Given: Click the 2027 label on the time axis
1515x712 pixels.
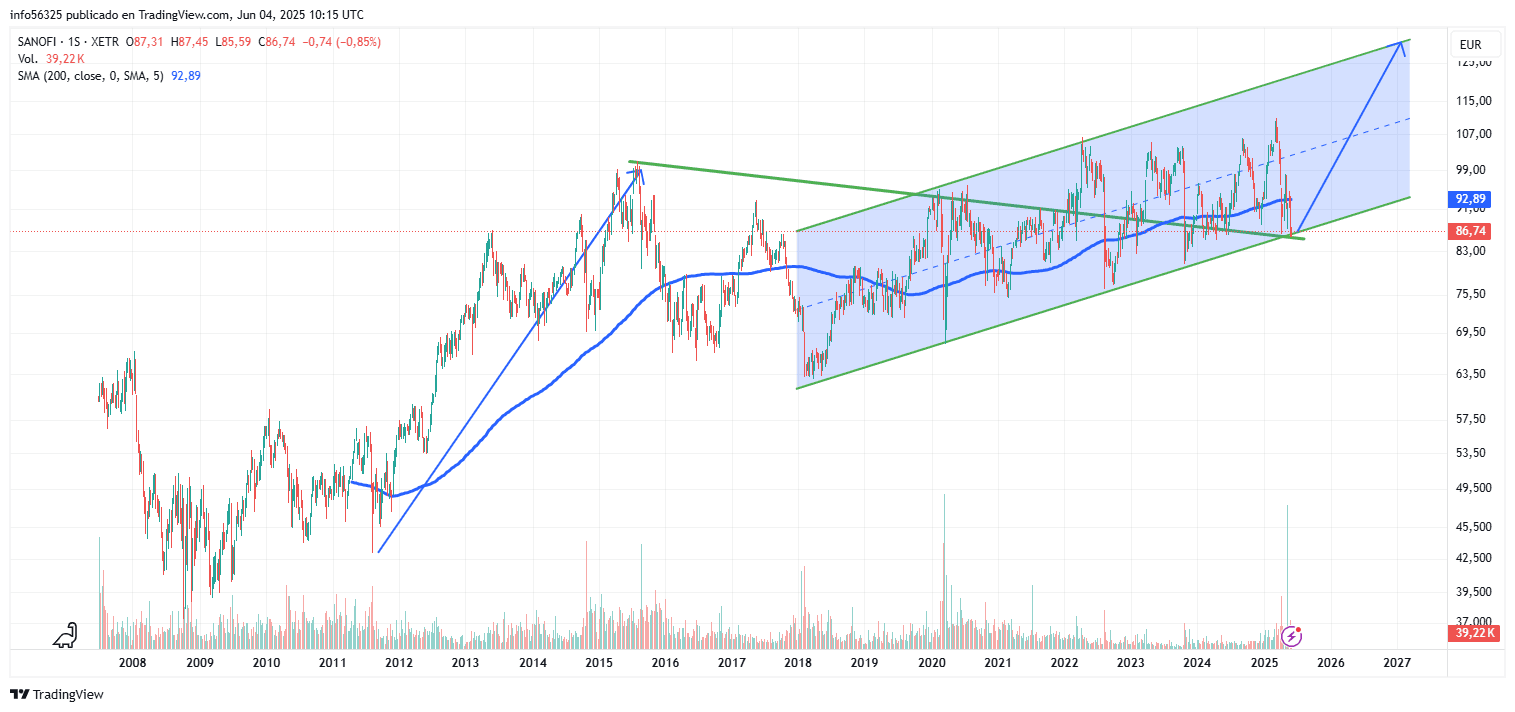Looking at the screenshot, I should [x=1397, y=663].
